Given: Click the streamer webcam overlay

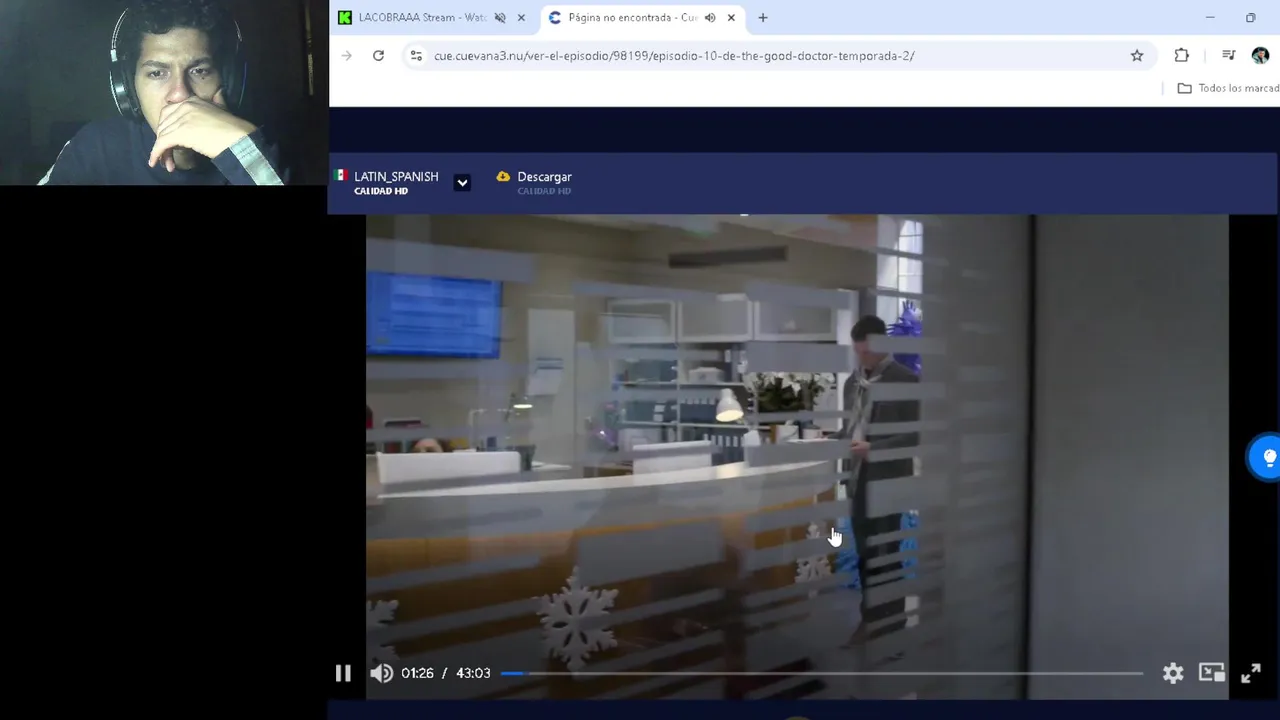Looking at the screenshot, I should (164, 93).
